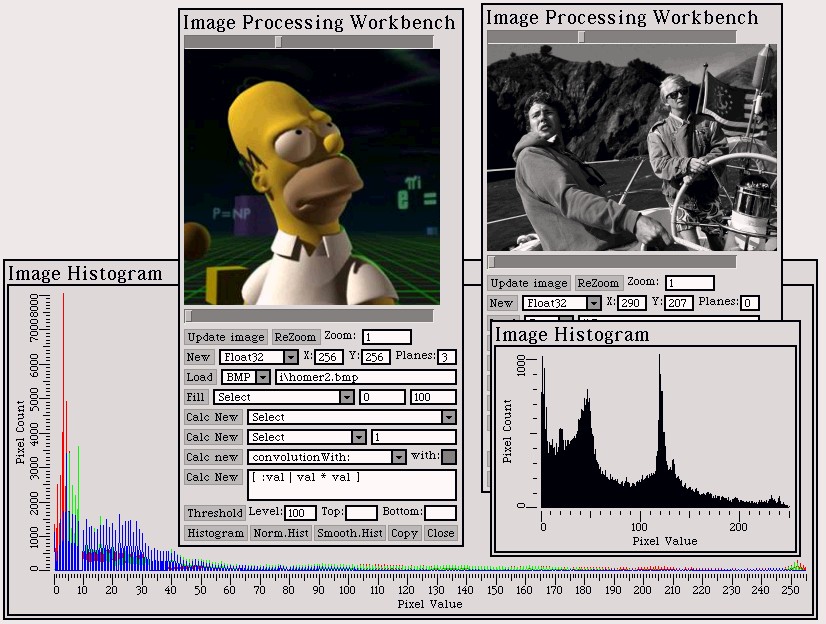This screenshot has width=826, height=624.
Task: Click the Top threshold field
Action: tap(361, 513)
